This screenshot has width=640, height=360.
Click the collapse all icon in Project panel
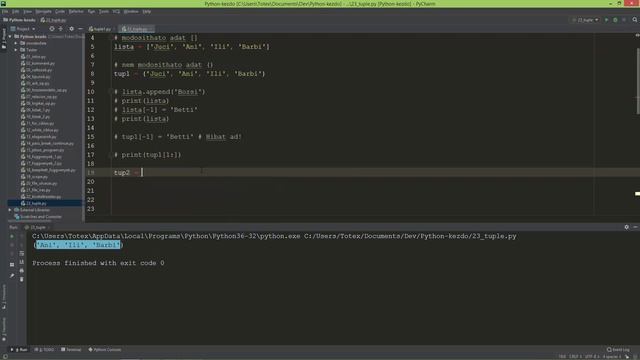[61, 29]
